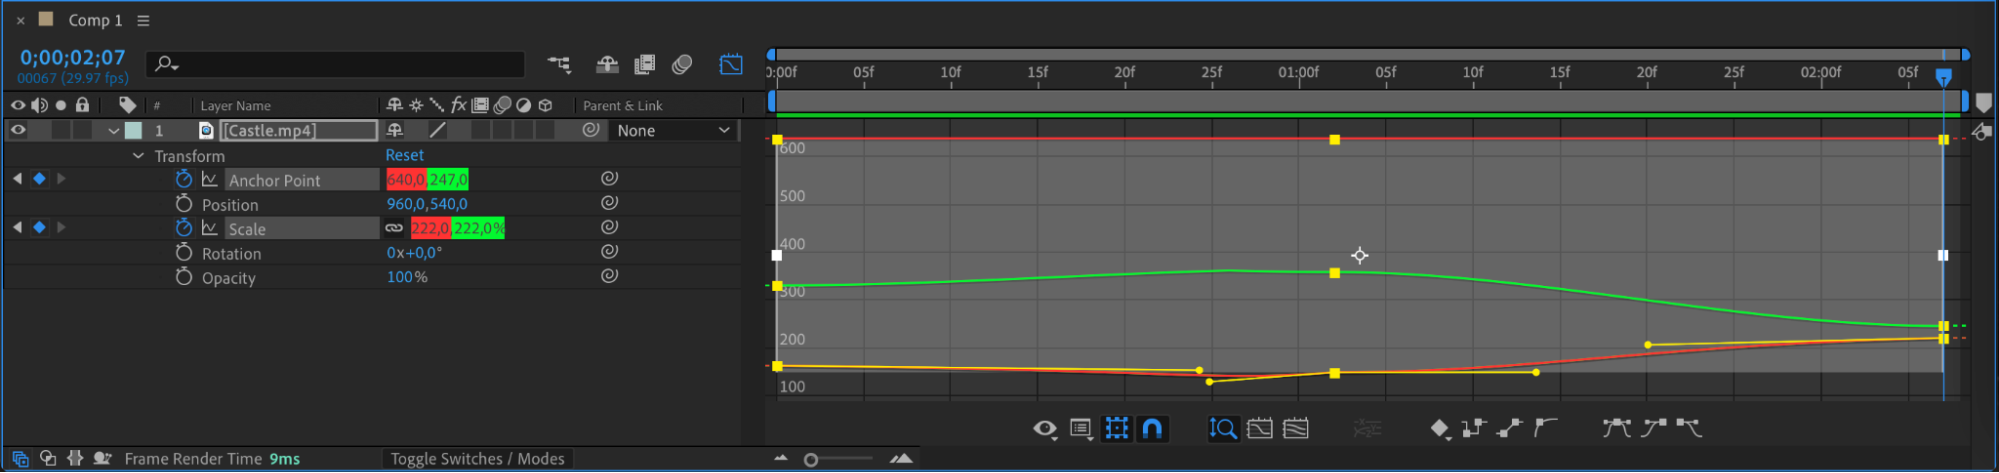Open the Composition Mini-Flowchart icon
The image size is (1999, 473).
(x=559, y=64)
